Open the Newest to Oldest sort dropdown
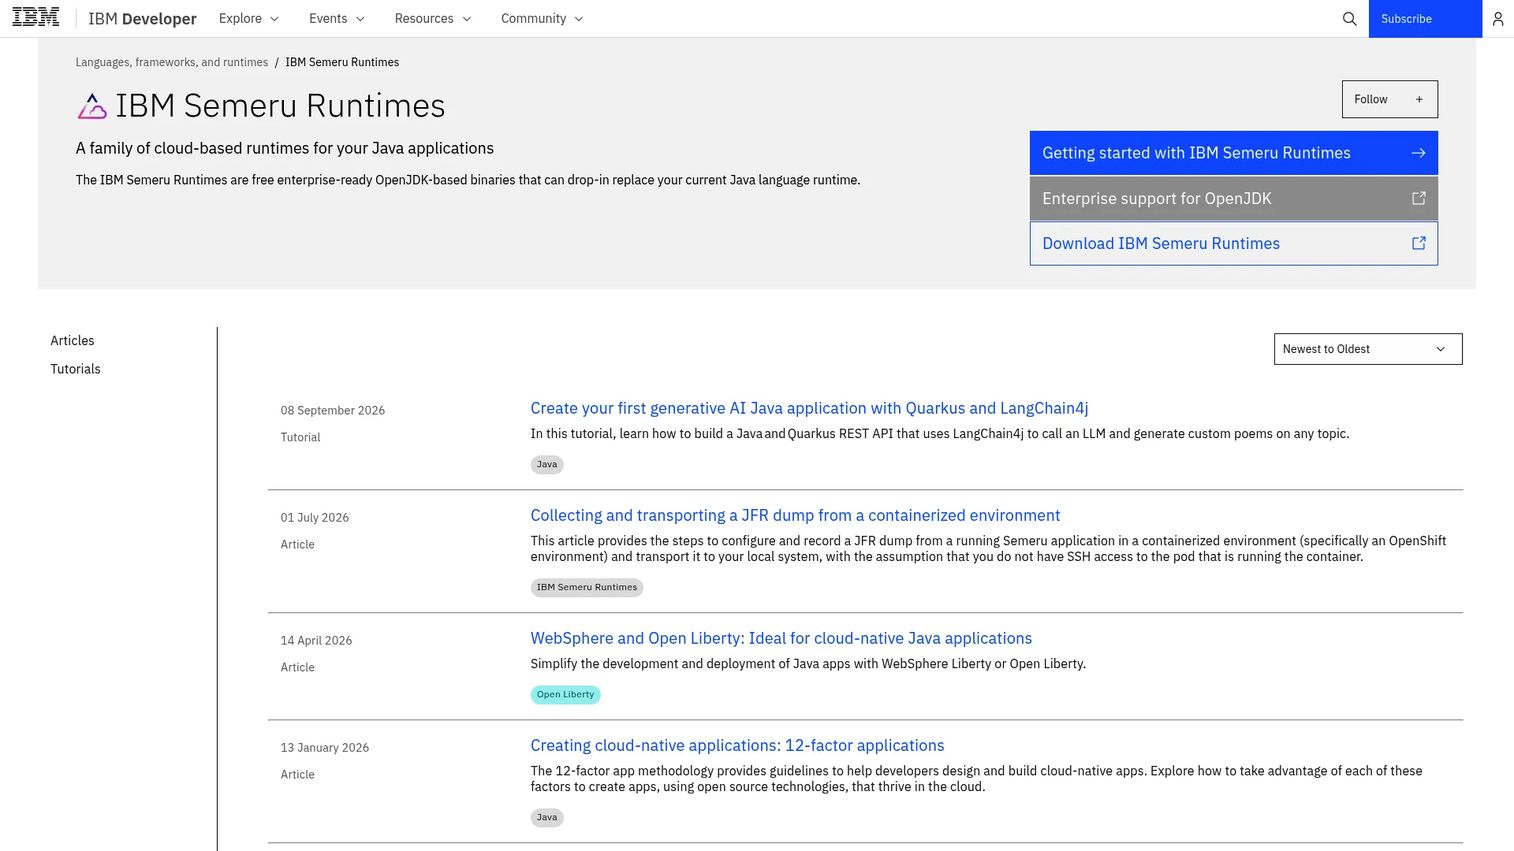The width and height of the screenshot is (1514, 851). [1368, 349]
